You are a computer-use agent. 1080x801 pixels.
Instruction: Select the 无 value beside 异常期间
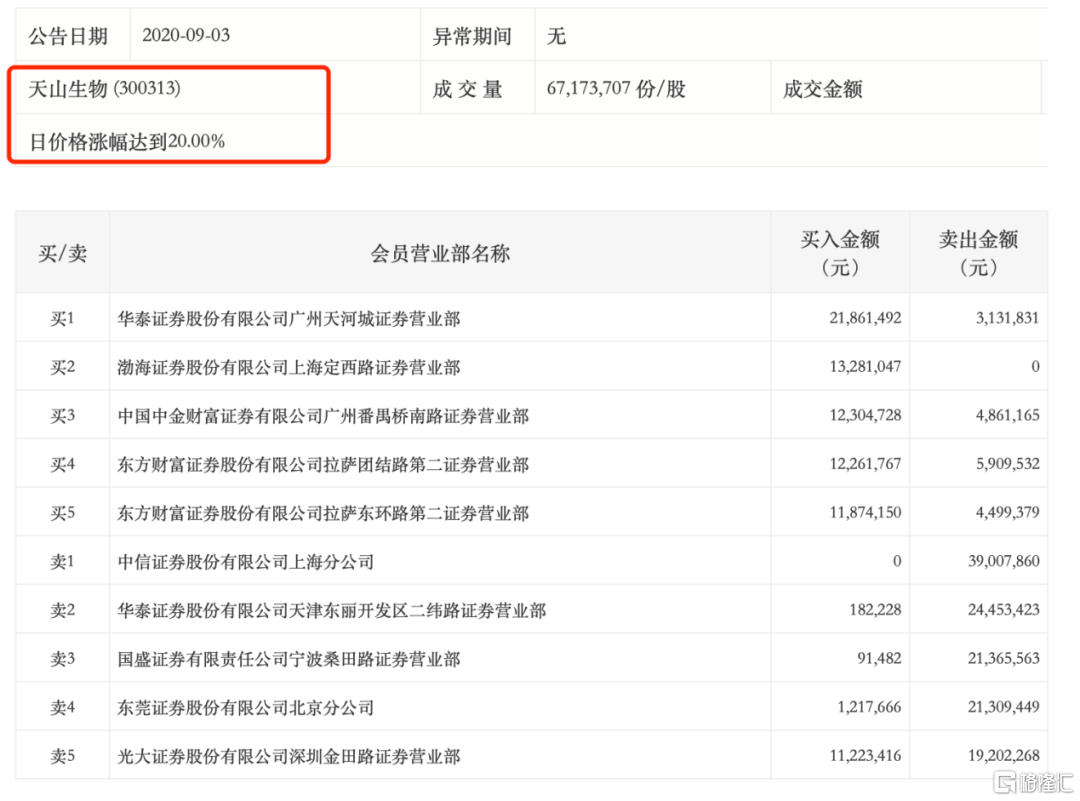[x=557, y=36]
